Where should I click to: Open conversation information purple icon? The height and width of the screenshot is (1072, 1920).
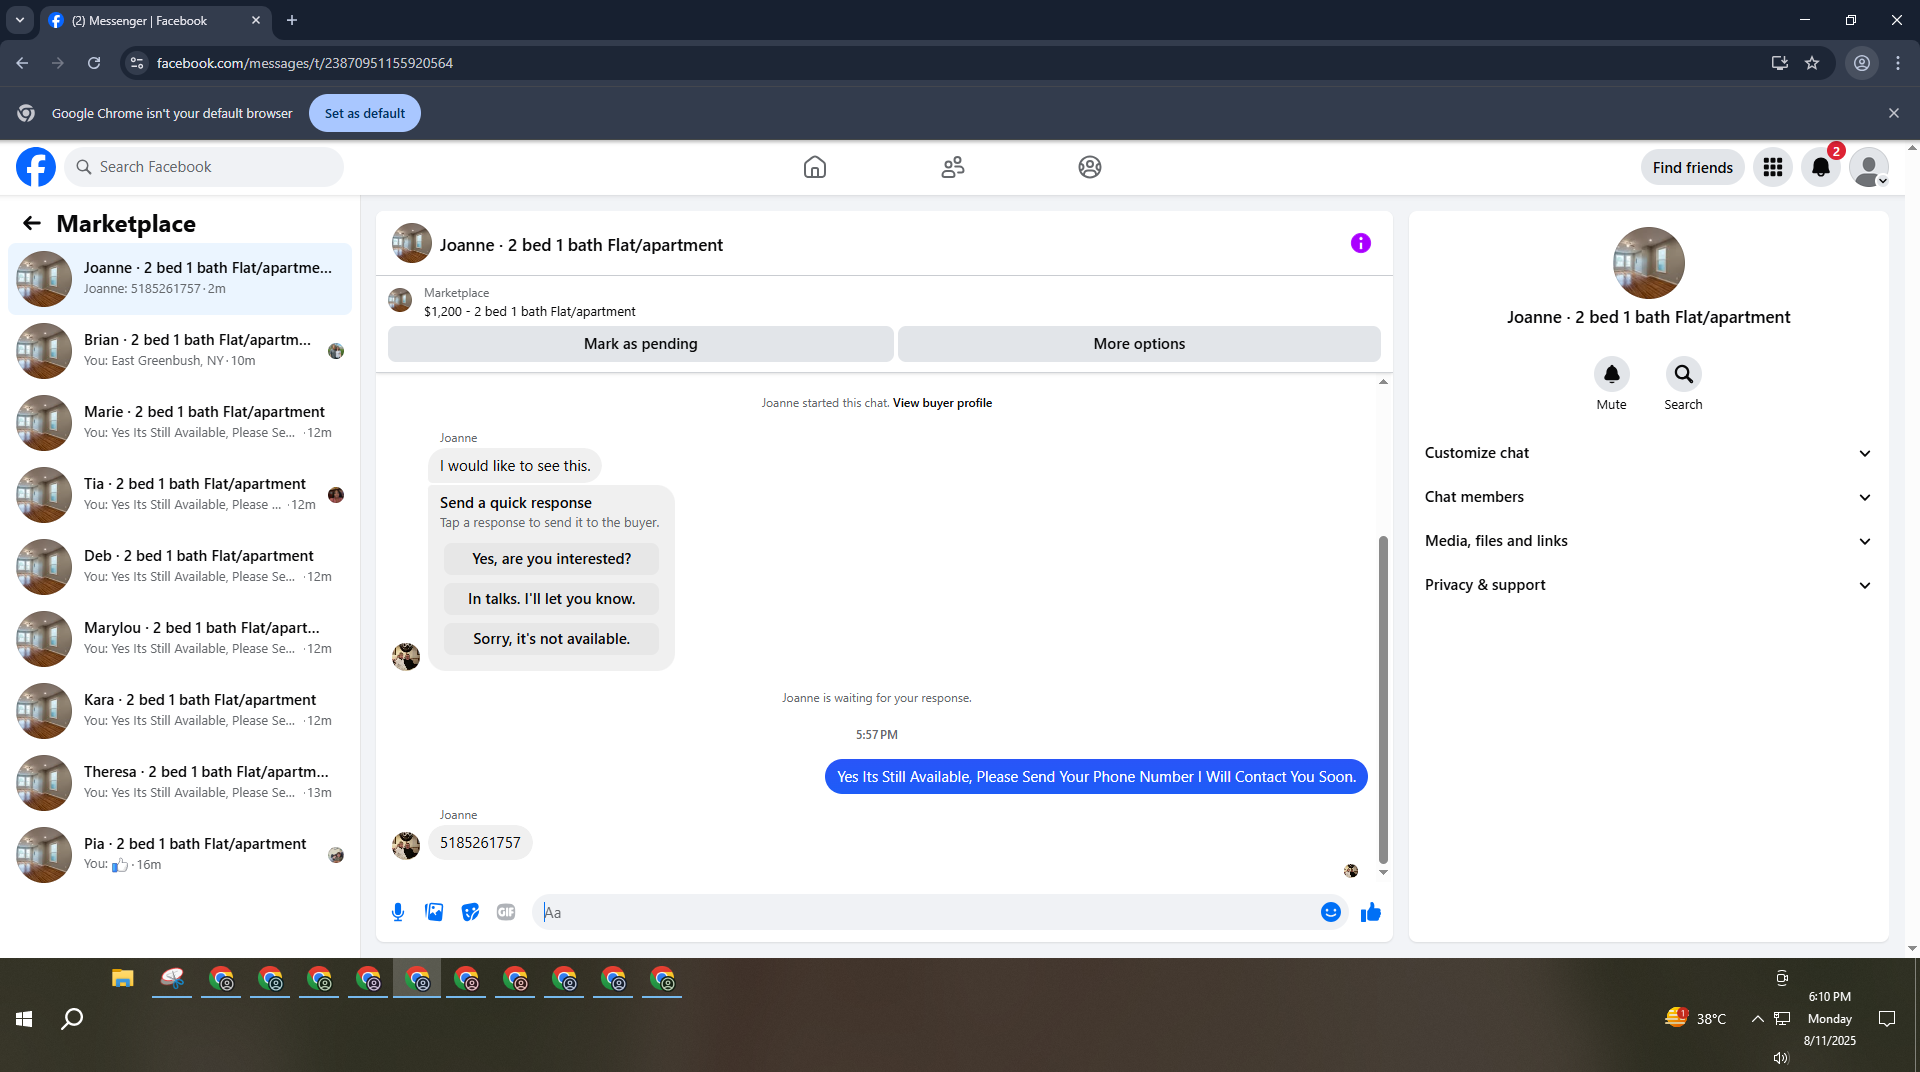click(x=1361, y=243)
